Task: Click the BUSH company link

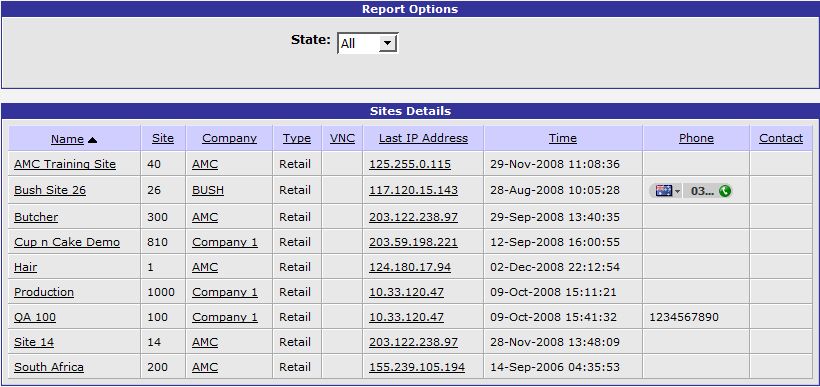Action: tap(208, 190)
